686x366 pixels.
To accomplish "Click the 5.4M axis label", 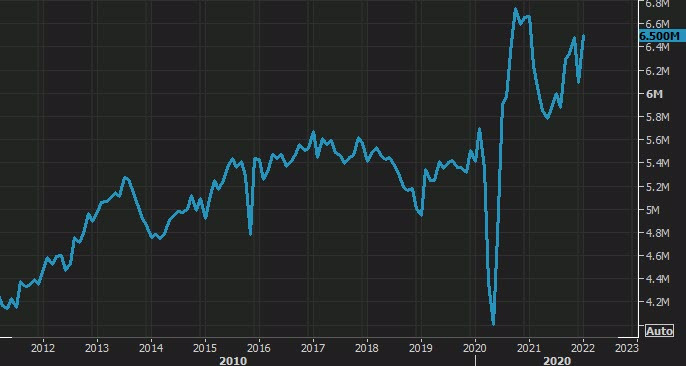I will pyautogui.click(x=657, y=163).
